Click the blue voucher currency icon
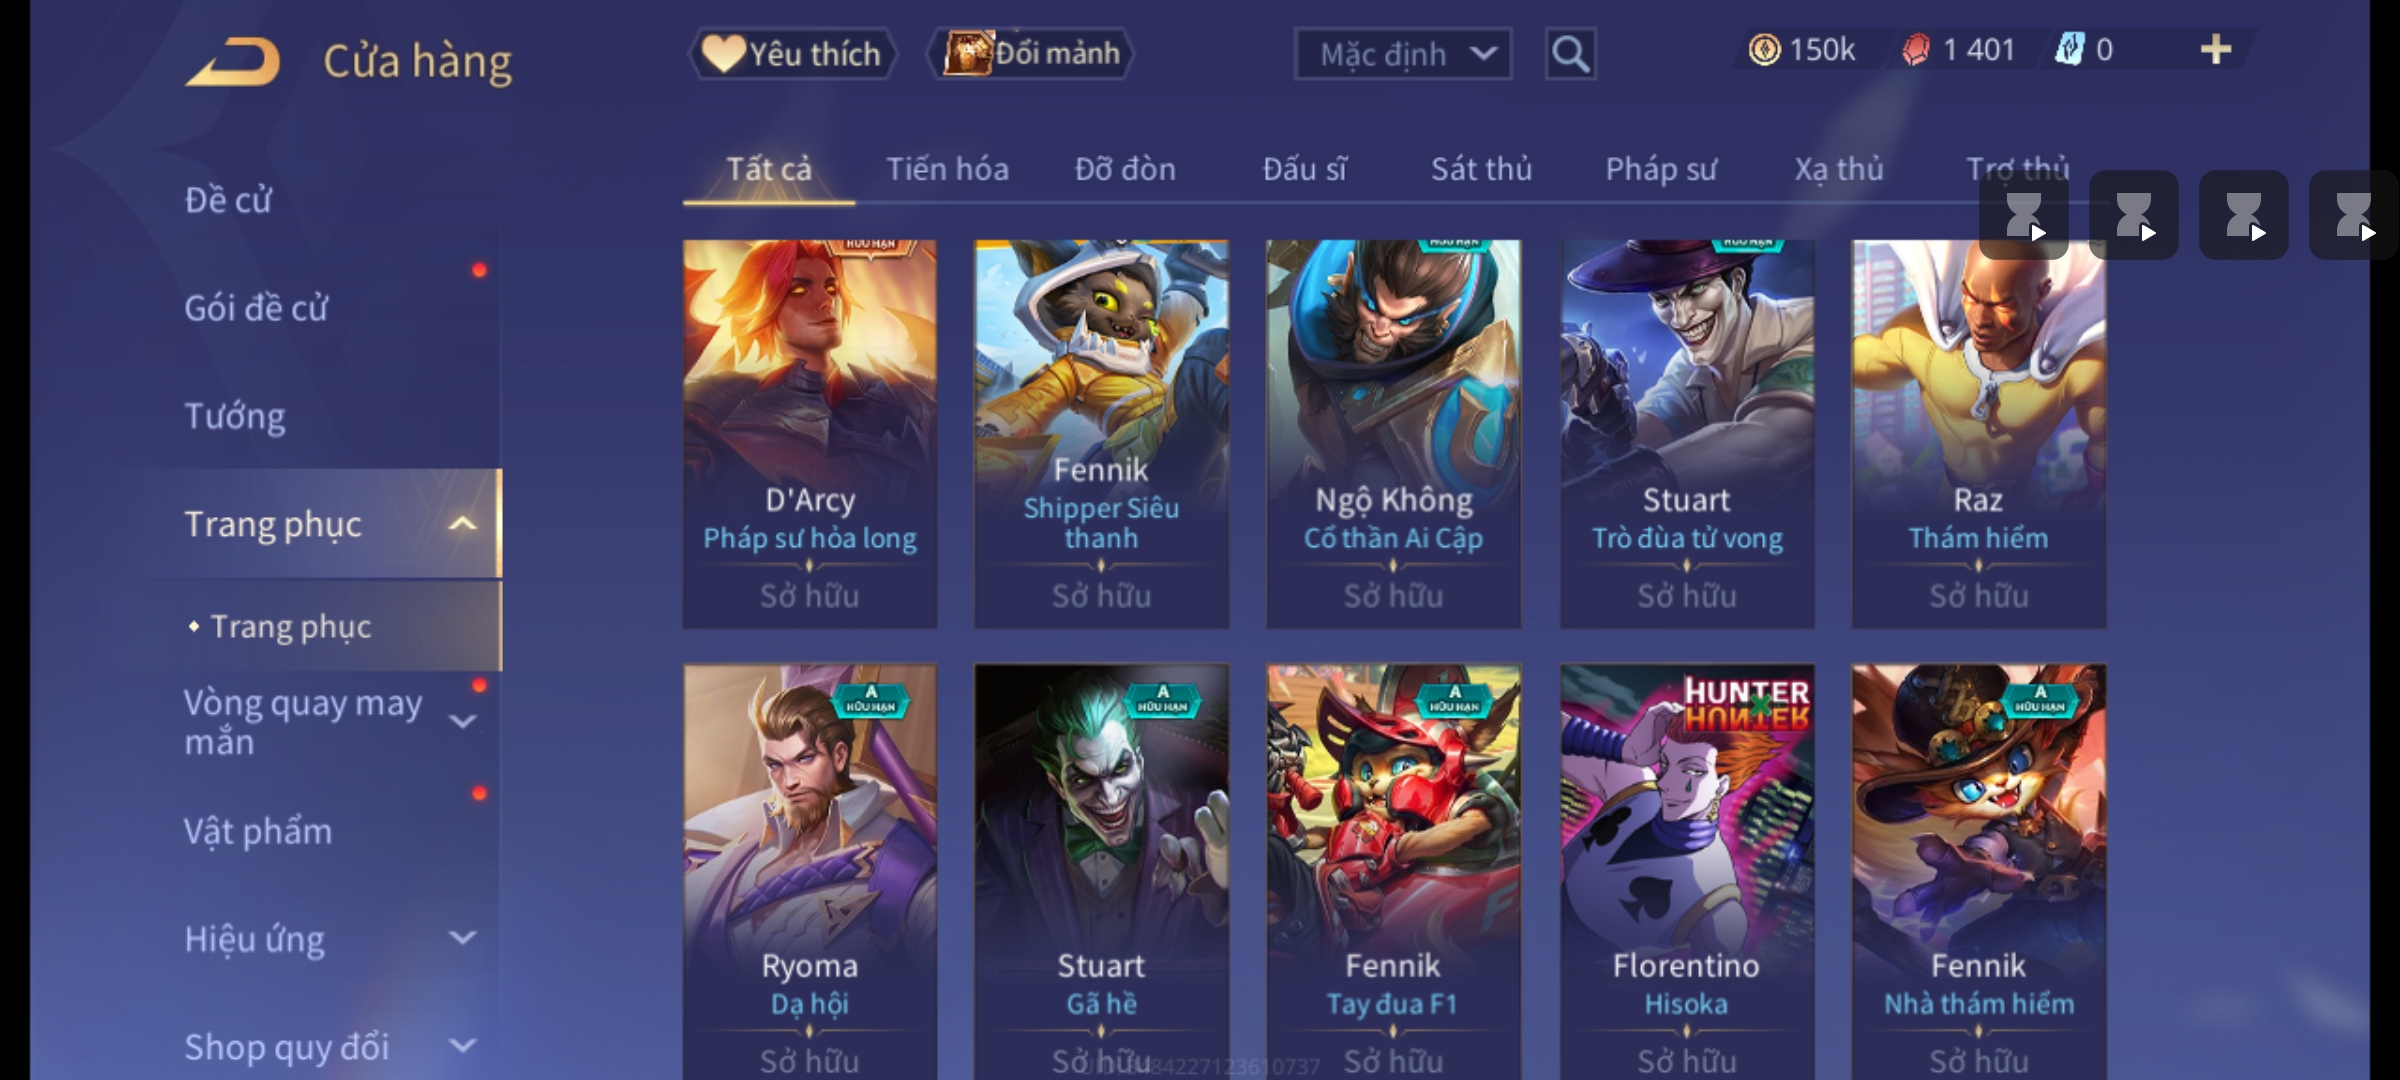 (x=2068, y=50)
